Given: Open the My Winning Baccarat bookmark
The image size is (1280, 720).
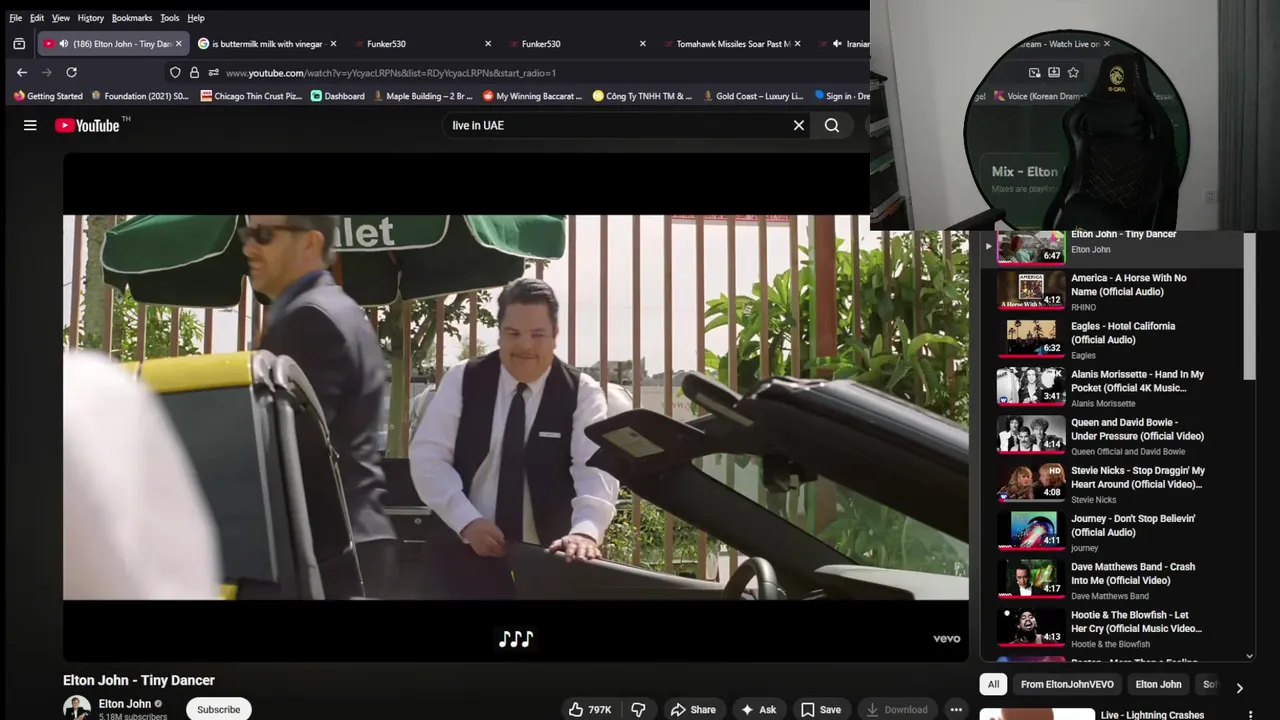Looking at the screenshot, I should pos(533,96).
